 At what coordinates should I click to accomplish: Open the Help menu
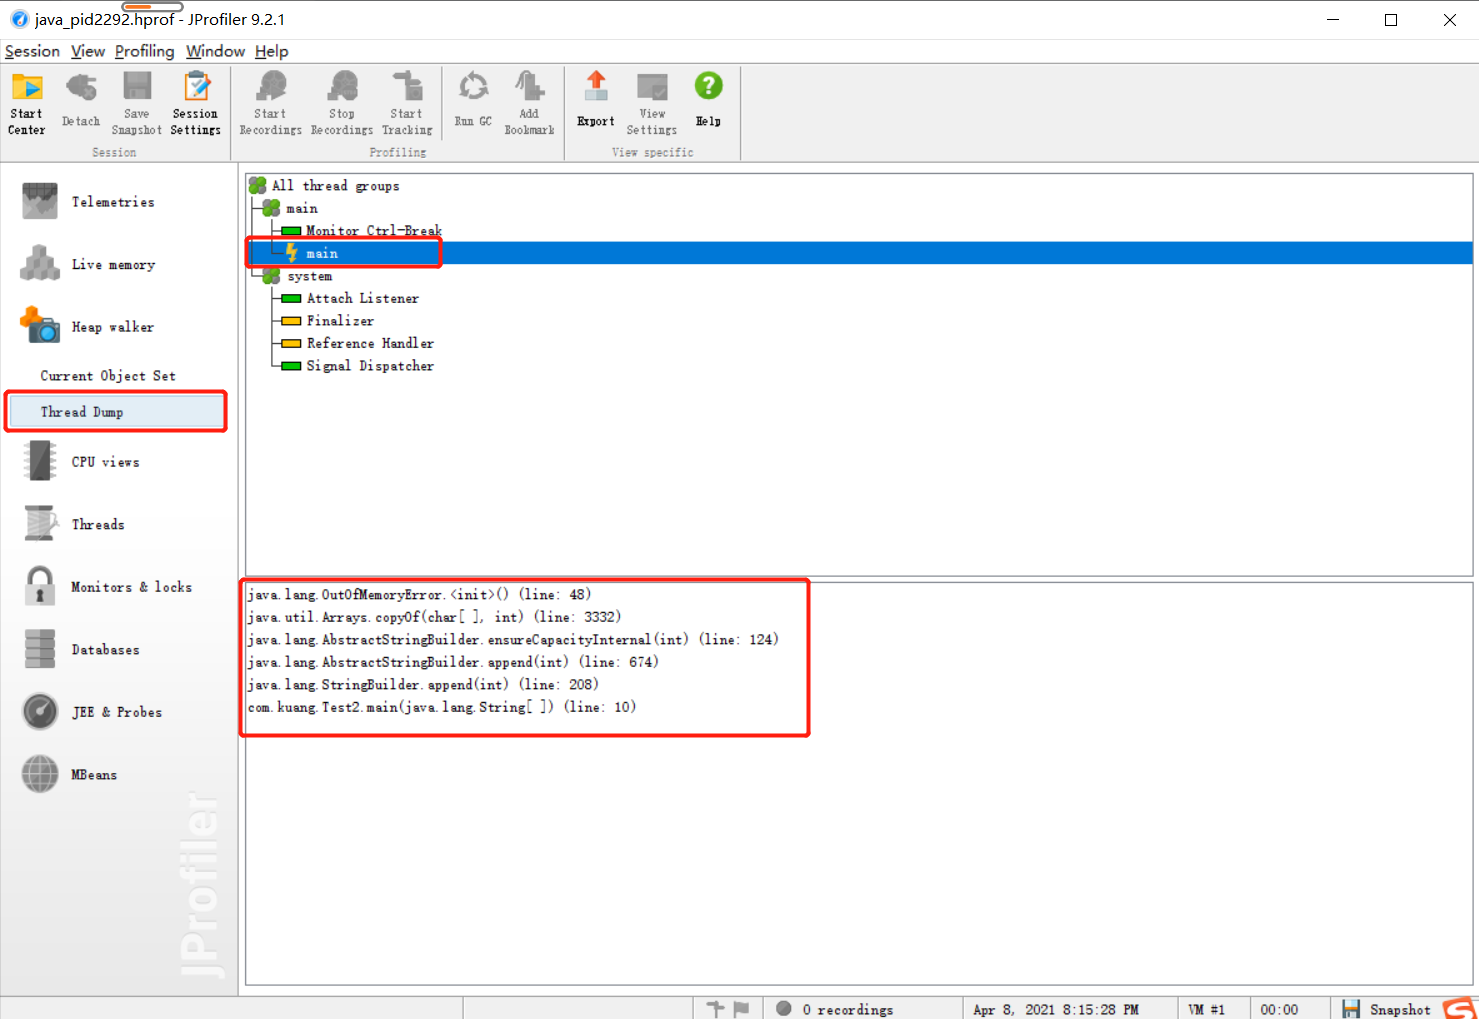coord(271,51)
